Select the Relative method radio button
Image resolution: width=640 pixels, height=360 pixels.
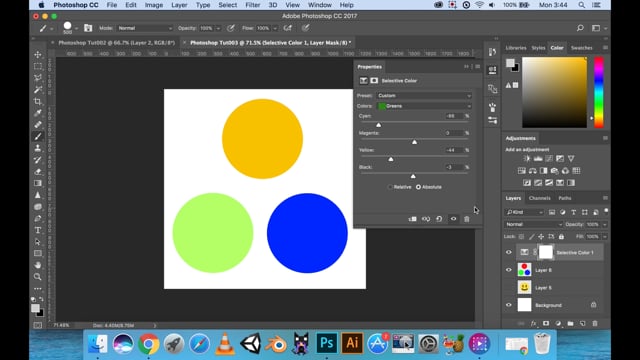click(390, 187)
